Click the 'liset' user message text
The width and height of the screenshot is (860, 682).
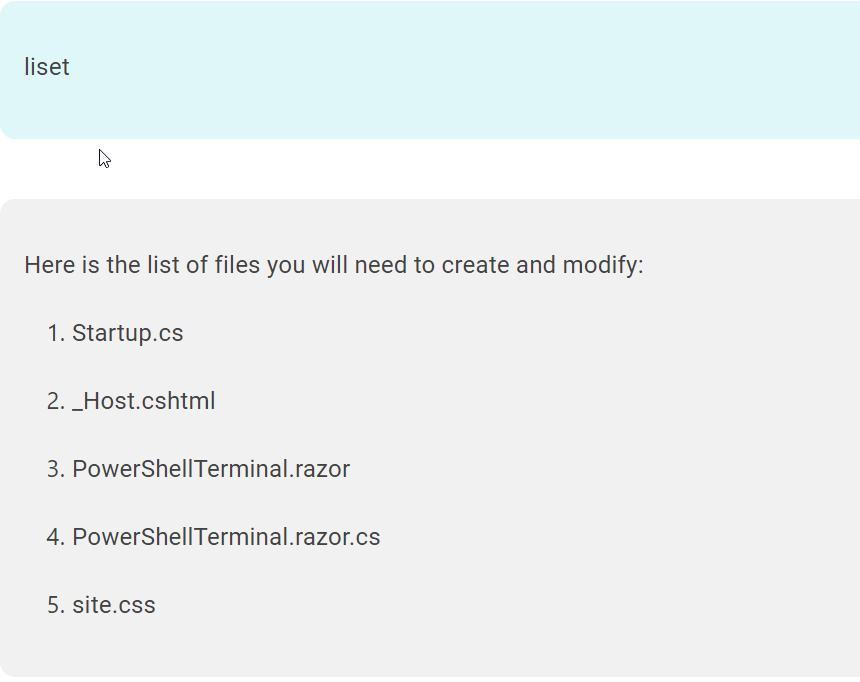(47, 67)
